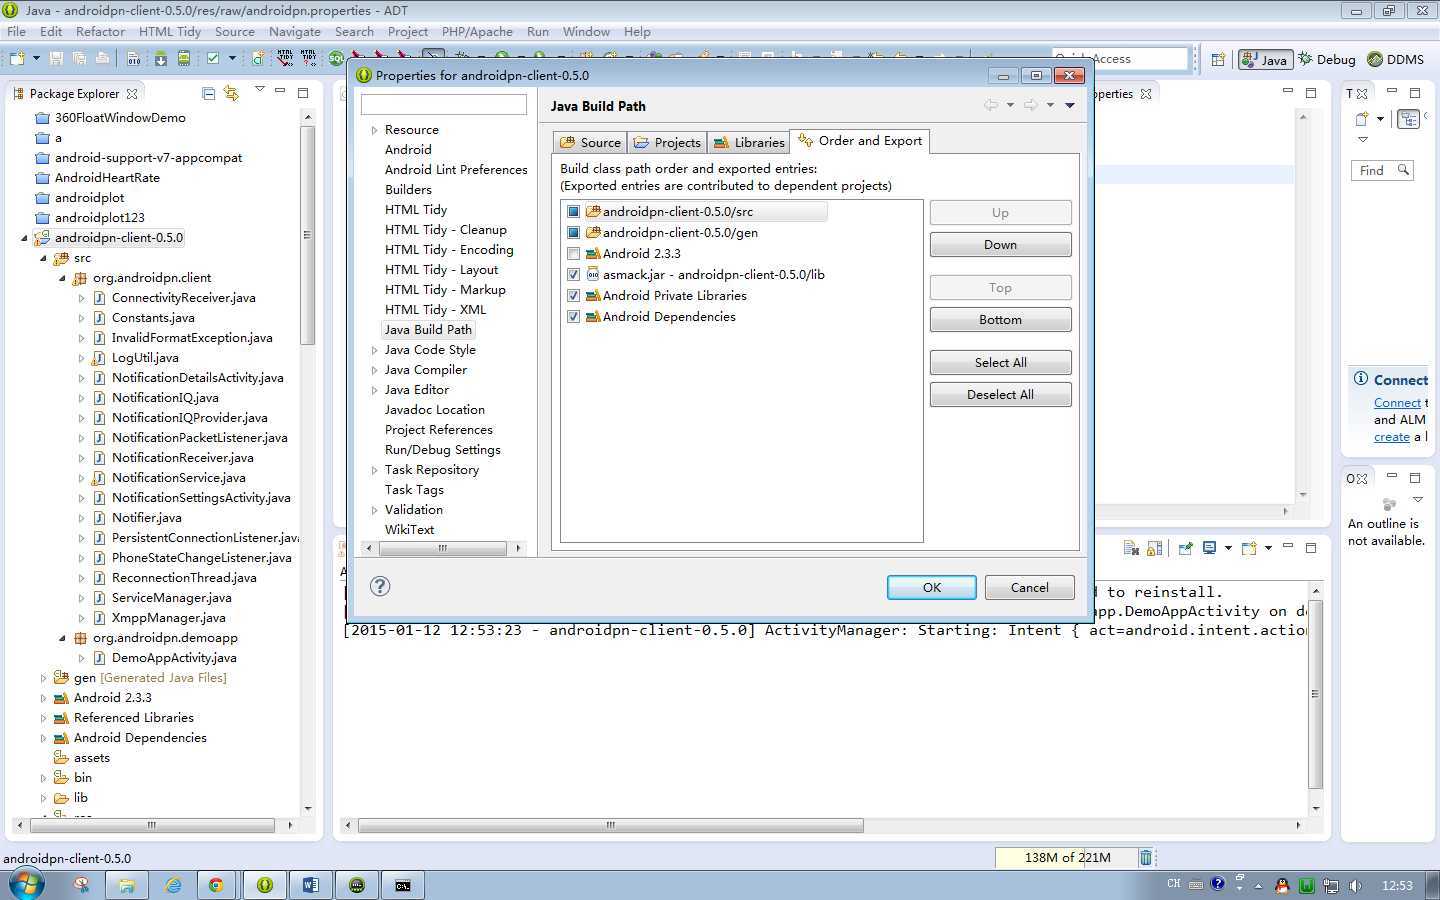Click Display Selected Console icon
Viewport: 1440px width, 900px height.
coord(1210,548)
